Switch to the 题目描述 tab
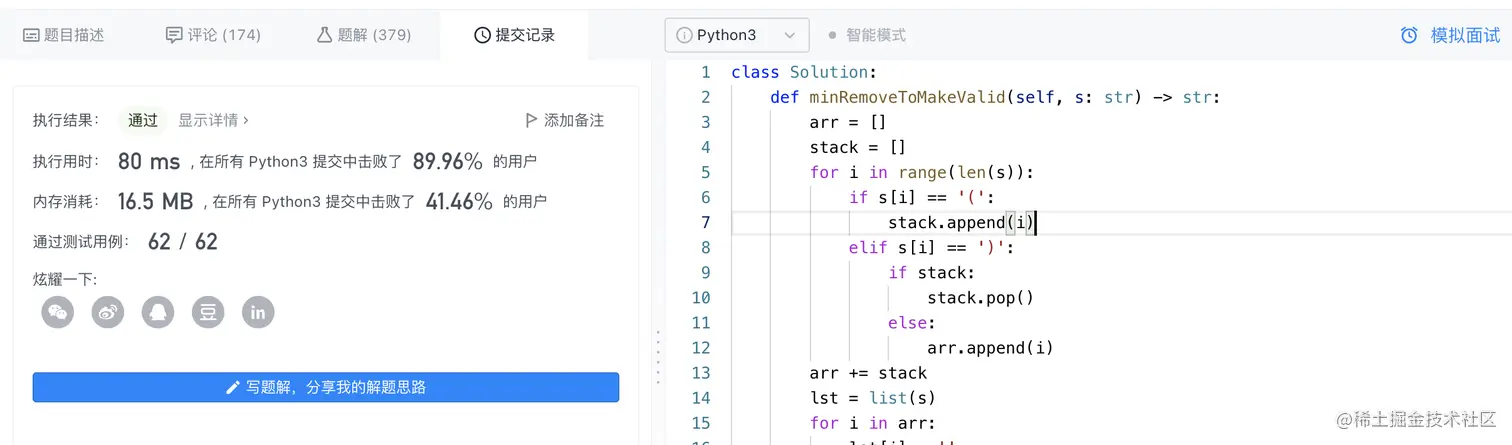 tap(64, 35)
